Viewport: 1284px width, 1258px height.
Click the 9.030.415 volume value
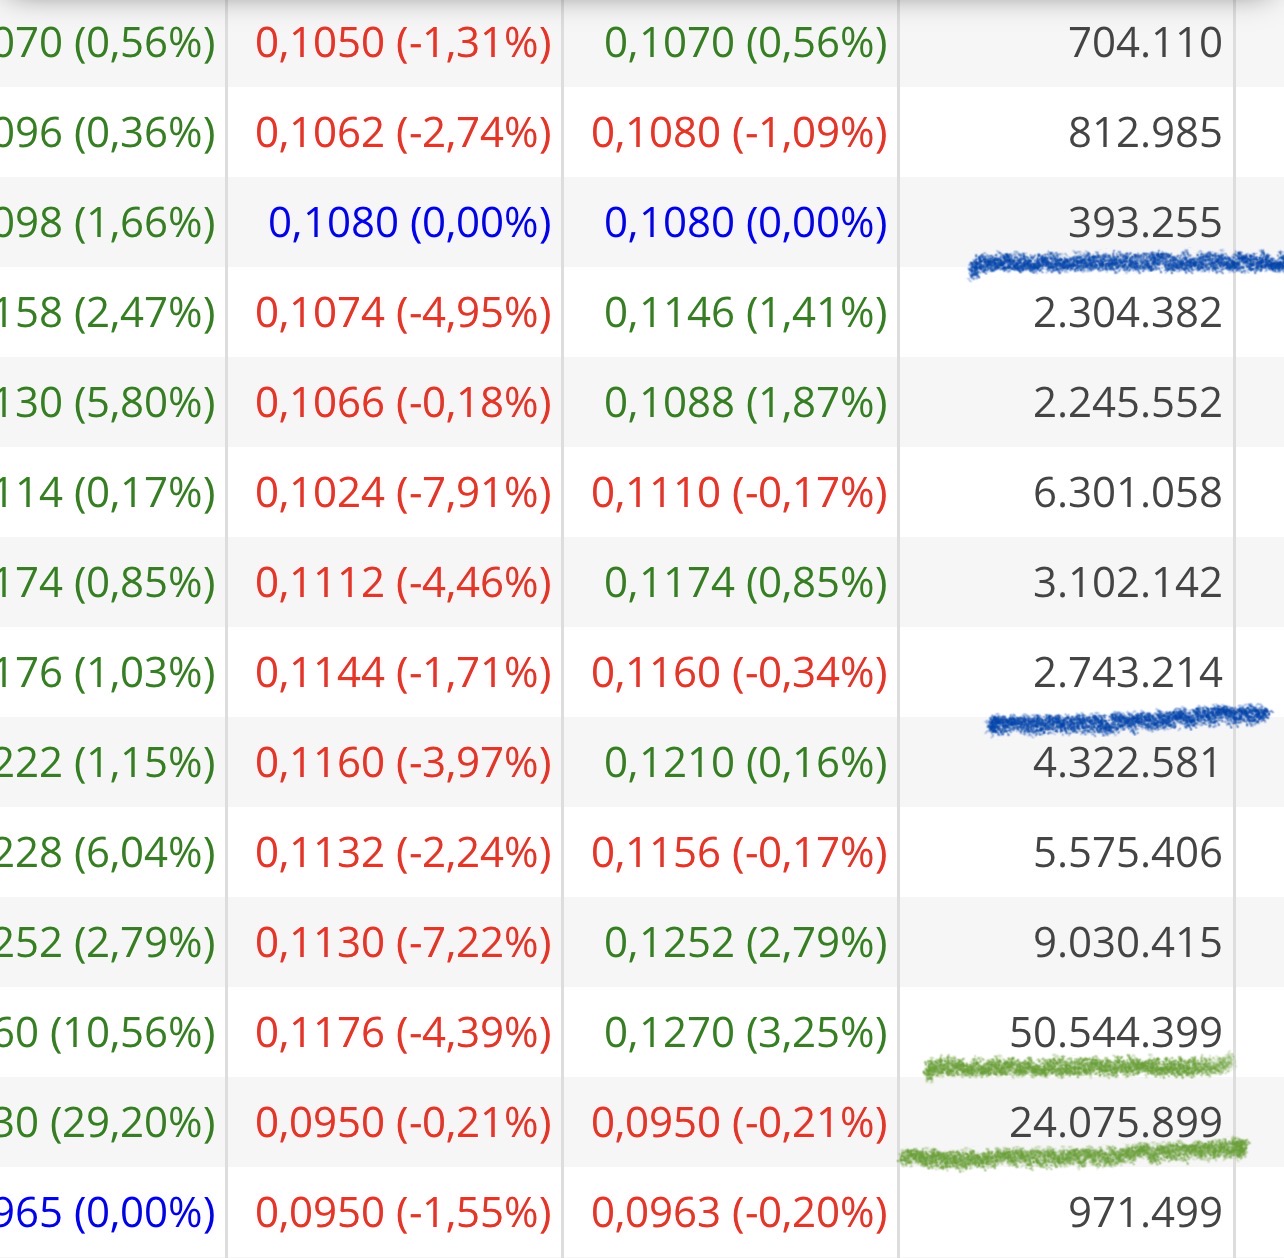coord(1127,943)
